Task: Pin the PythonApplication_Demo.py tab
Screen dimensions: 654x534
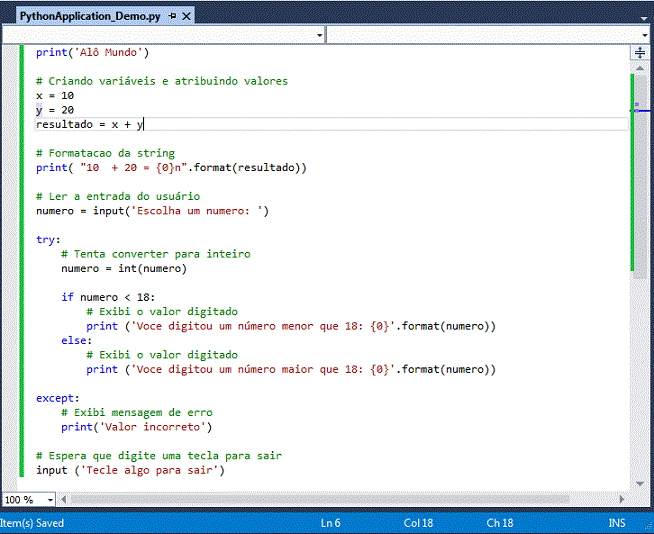Action: point(173,16)
